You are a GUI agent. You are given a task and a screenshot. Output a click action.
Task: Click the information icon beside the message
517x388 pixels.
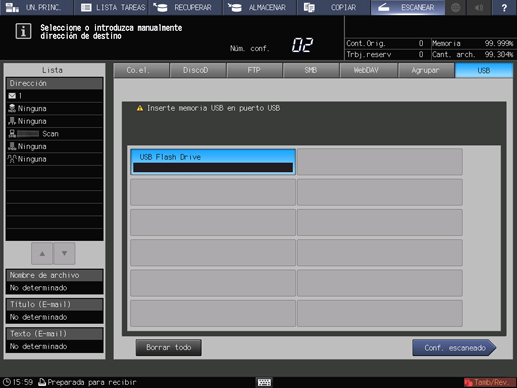(x=23, y=31)
